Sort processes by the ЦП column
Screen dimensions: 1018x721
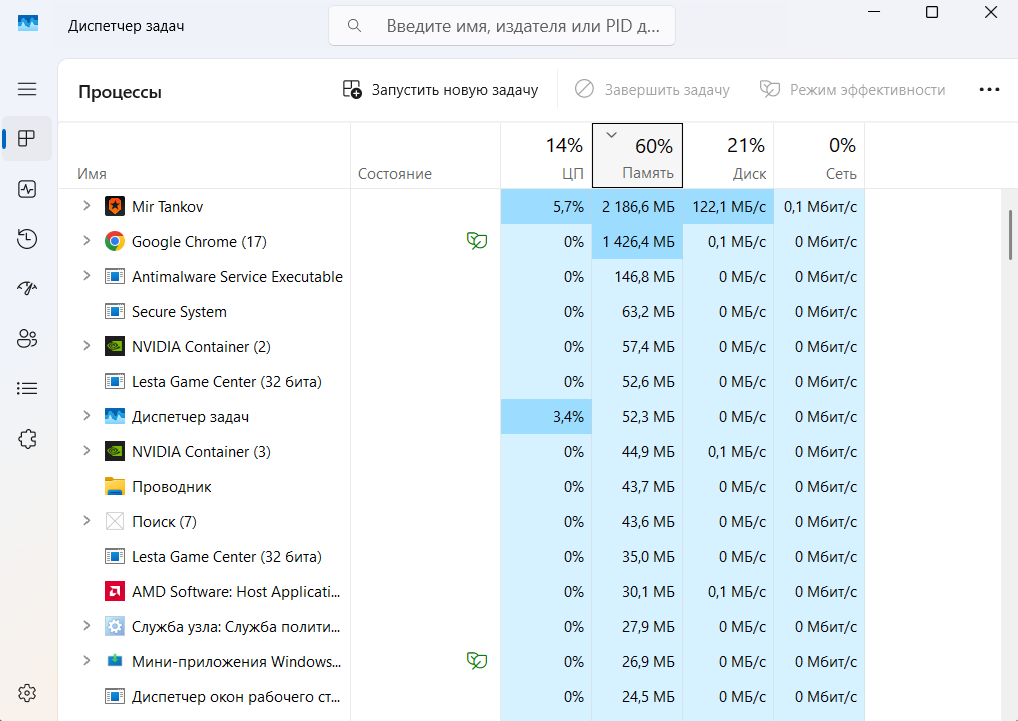pos(546,157)
